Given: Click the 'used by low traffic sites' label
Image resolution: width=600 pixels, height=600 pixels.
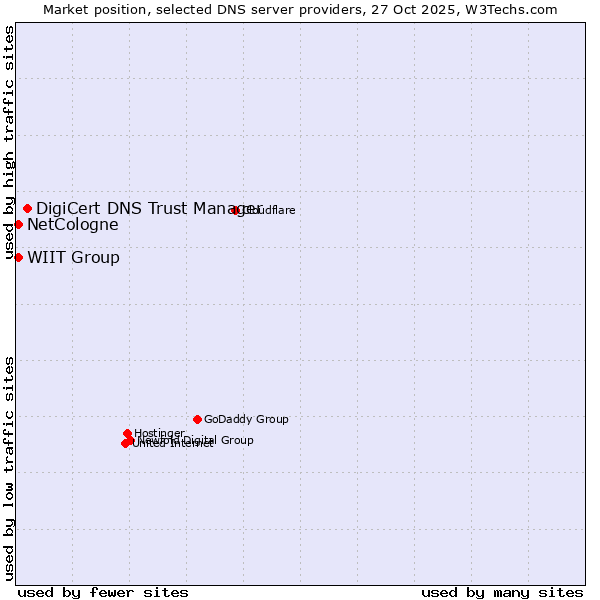Looking at the screenshot, I should pyautogui.click(x=9, y=467).
